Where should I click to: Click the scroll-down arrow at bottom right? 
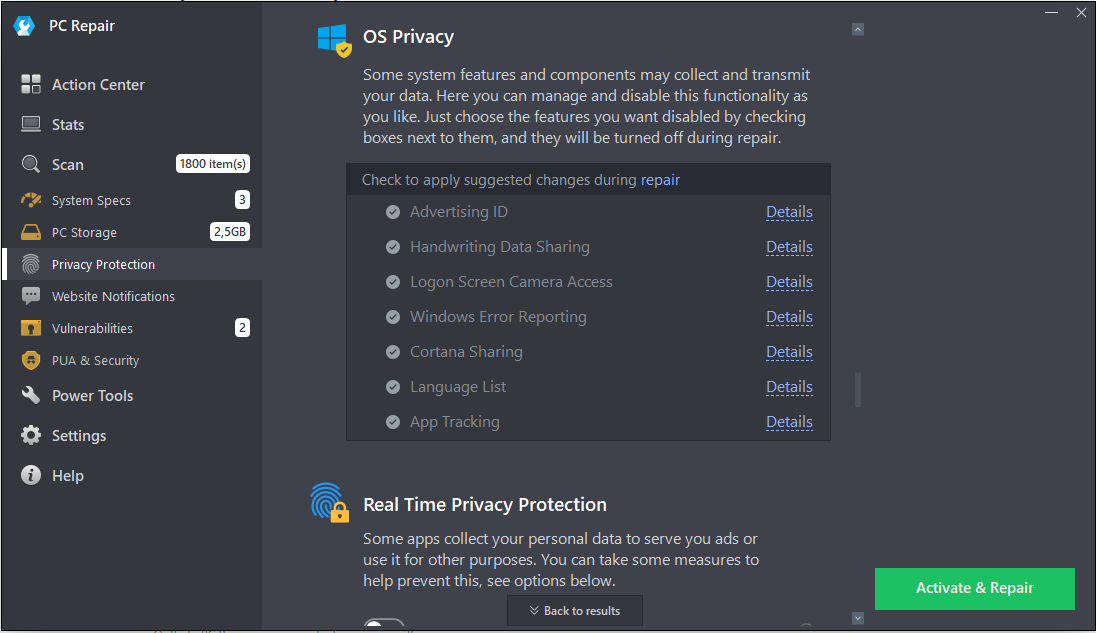[x=857, y=618]
